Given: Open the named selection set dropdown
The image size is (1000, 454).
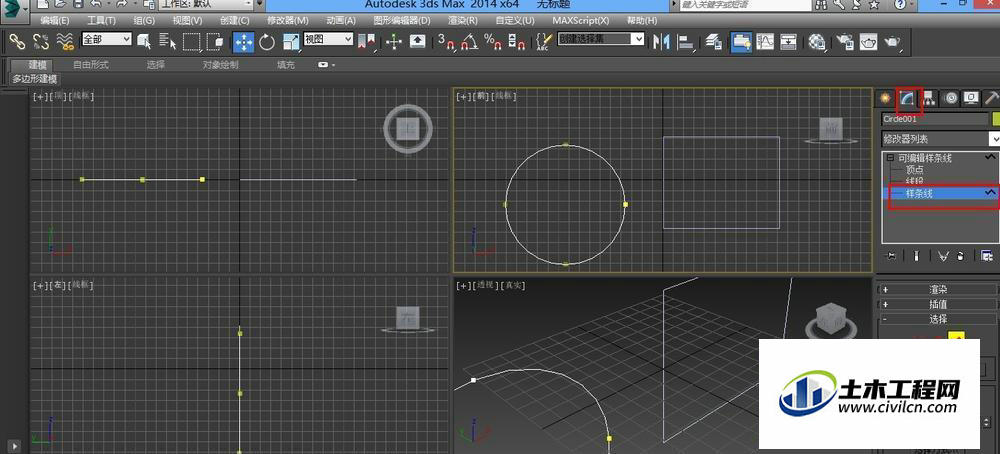Looking at the screenshot, I should [601, 39].
